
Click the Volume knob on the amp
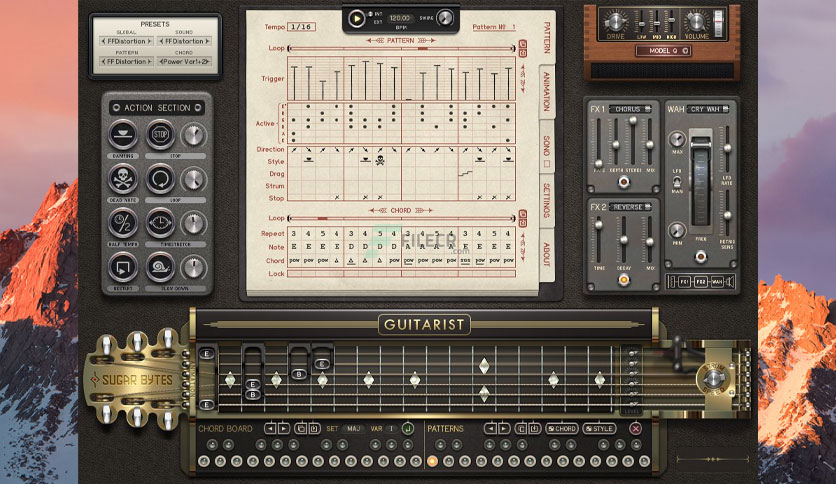[696, 22]
